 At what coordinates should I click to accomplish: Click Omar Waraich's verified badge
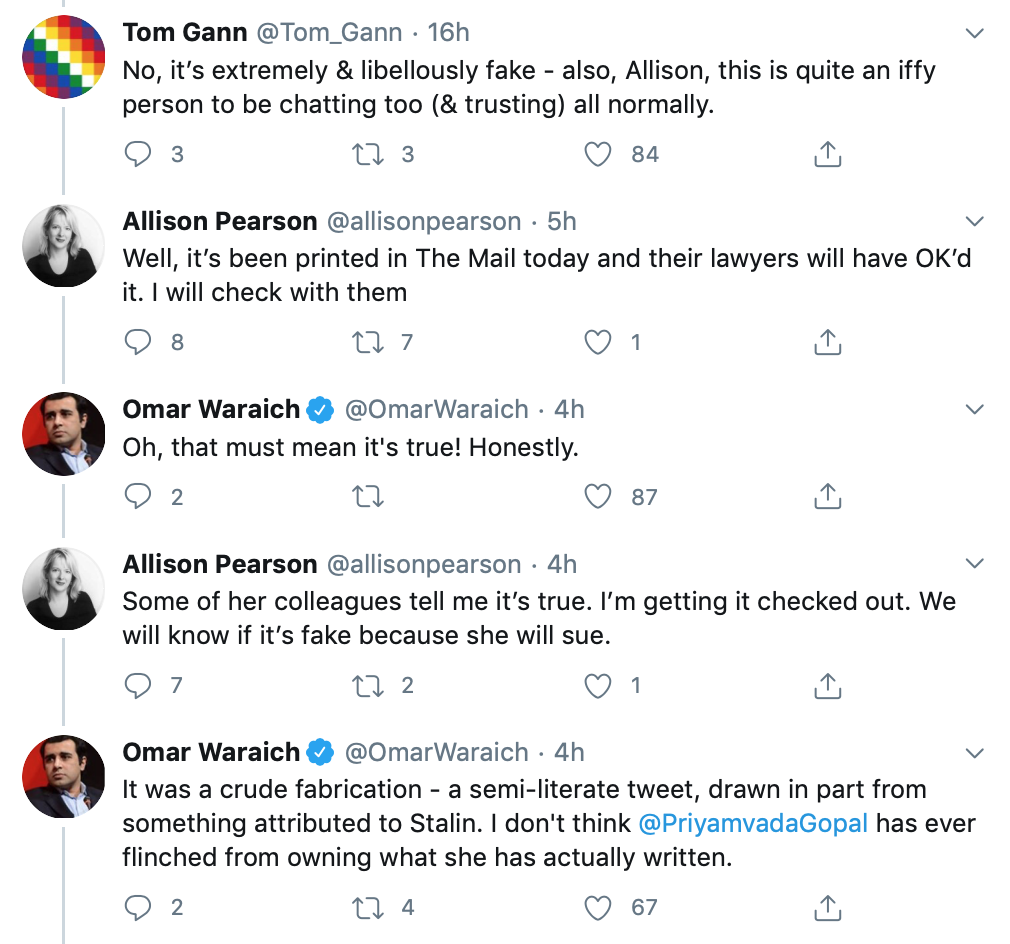click(x=318, y=408)
